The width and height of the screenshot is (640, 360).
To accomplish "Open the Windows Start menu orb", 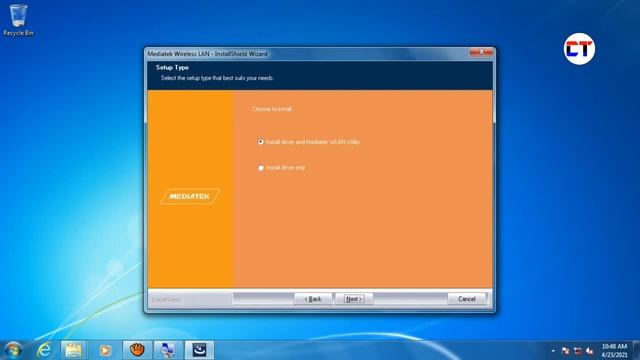I will [x=13, y=350].
